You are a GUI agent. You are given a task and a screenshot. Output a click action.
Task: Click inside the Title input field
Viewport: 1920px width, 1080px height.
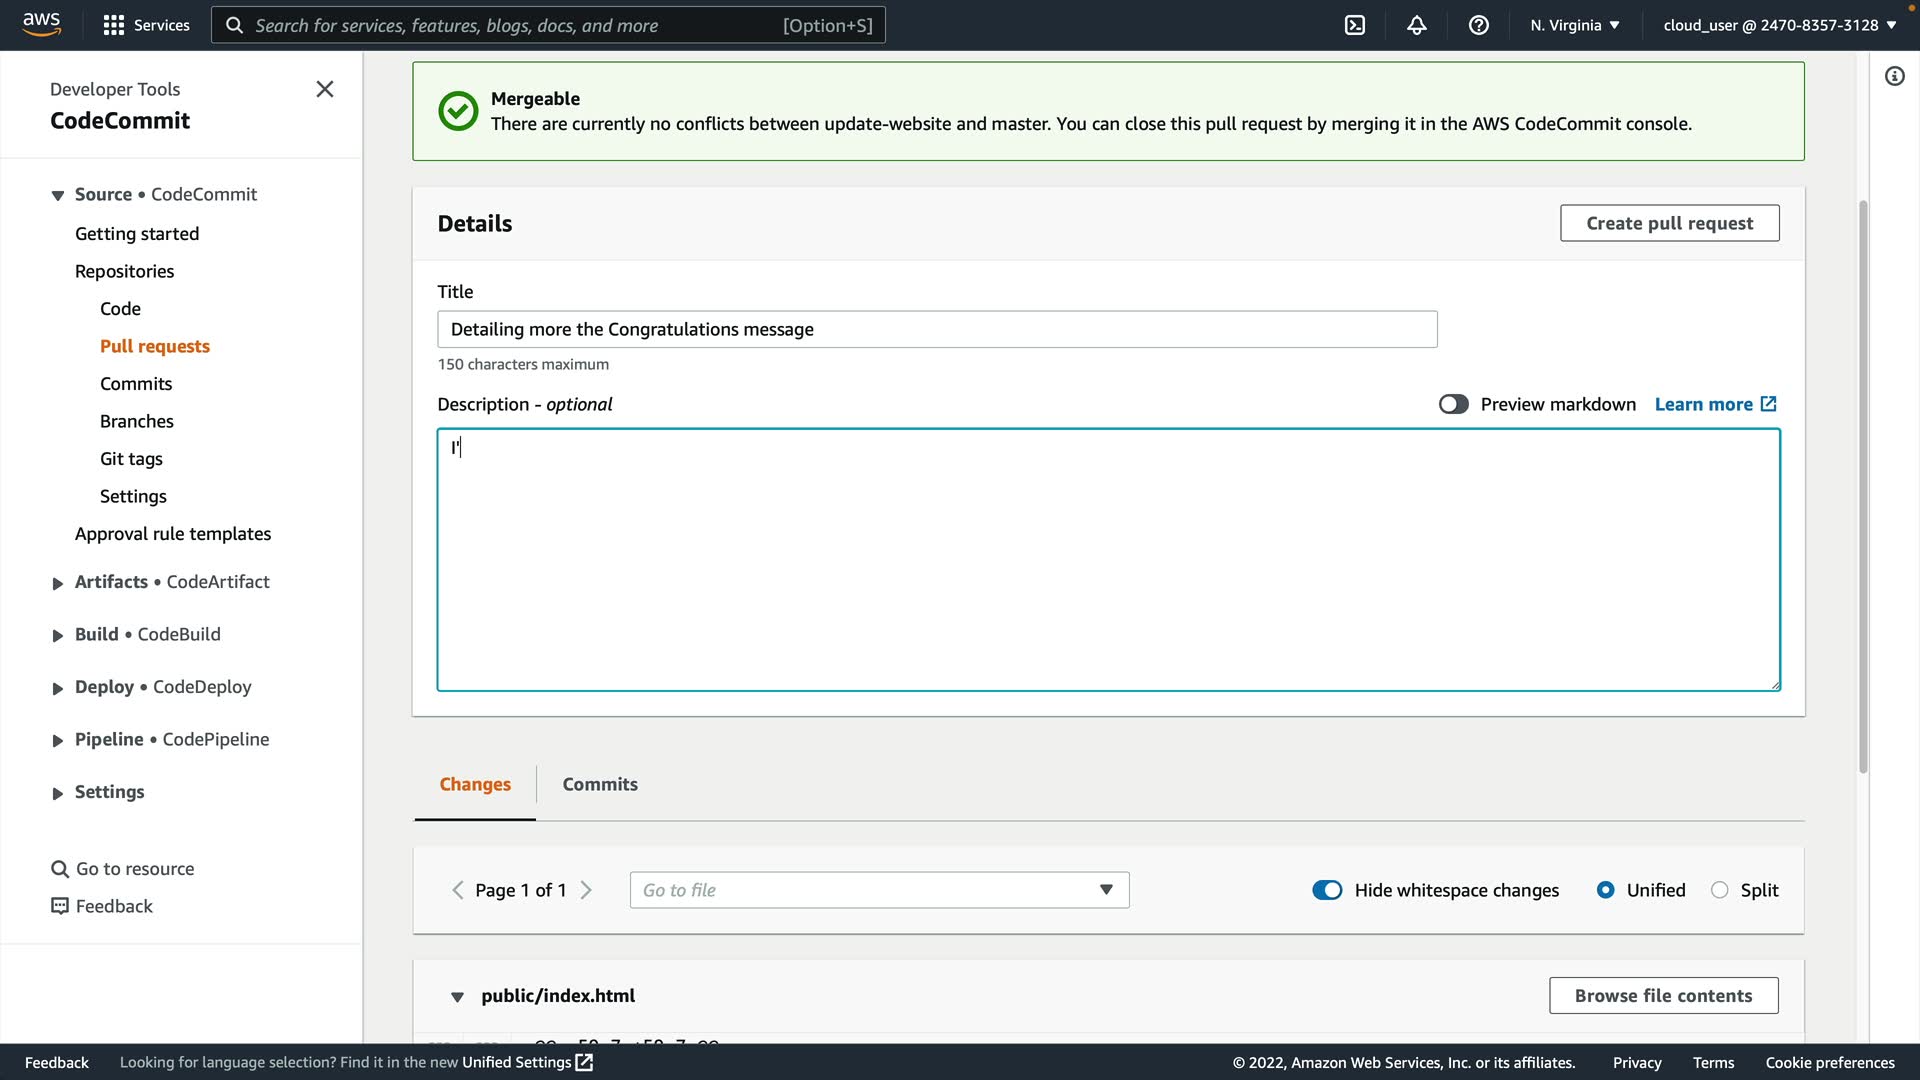click(936, 329)
